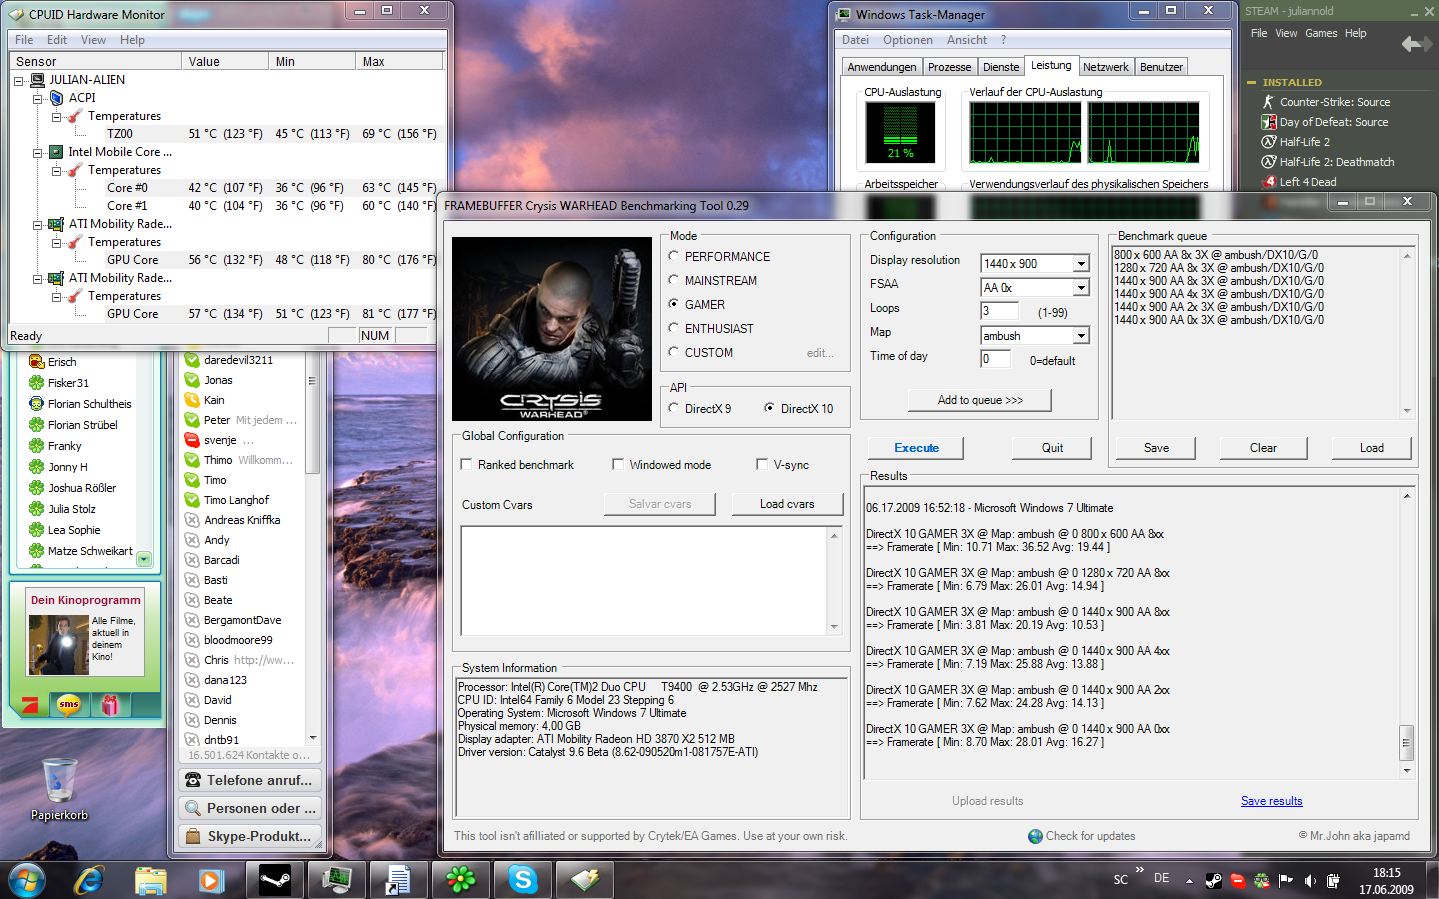Viewport: 1439px width, 899px height.
Task: Click Telefone anrufen phone icon in Skype
Action: (x=192, y=780)
